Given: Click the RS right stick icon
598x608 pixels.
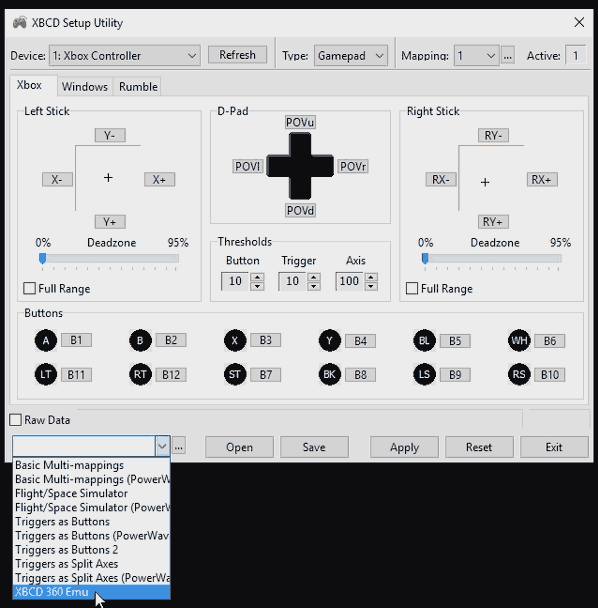Looking at the screenshot, I should pos(519,375).
